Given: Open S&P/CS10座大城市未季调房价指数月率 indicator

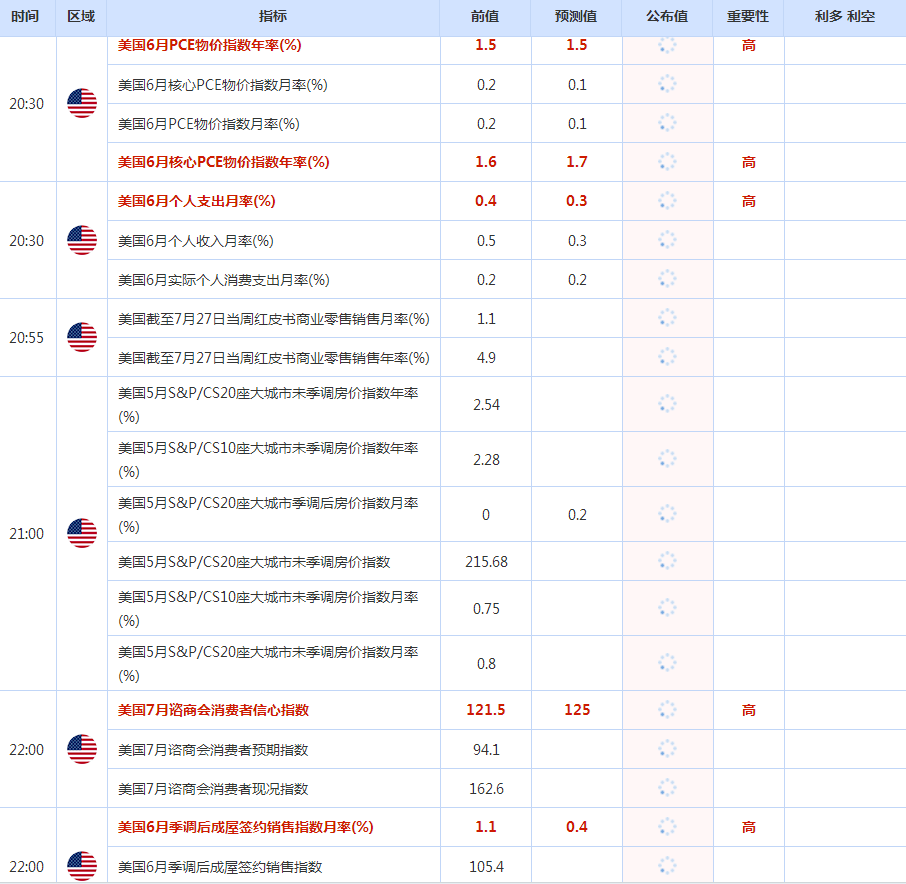Looking at the screenshot, I should tap(268, 608).
